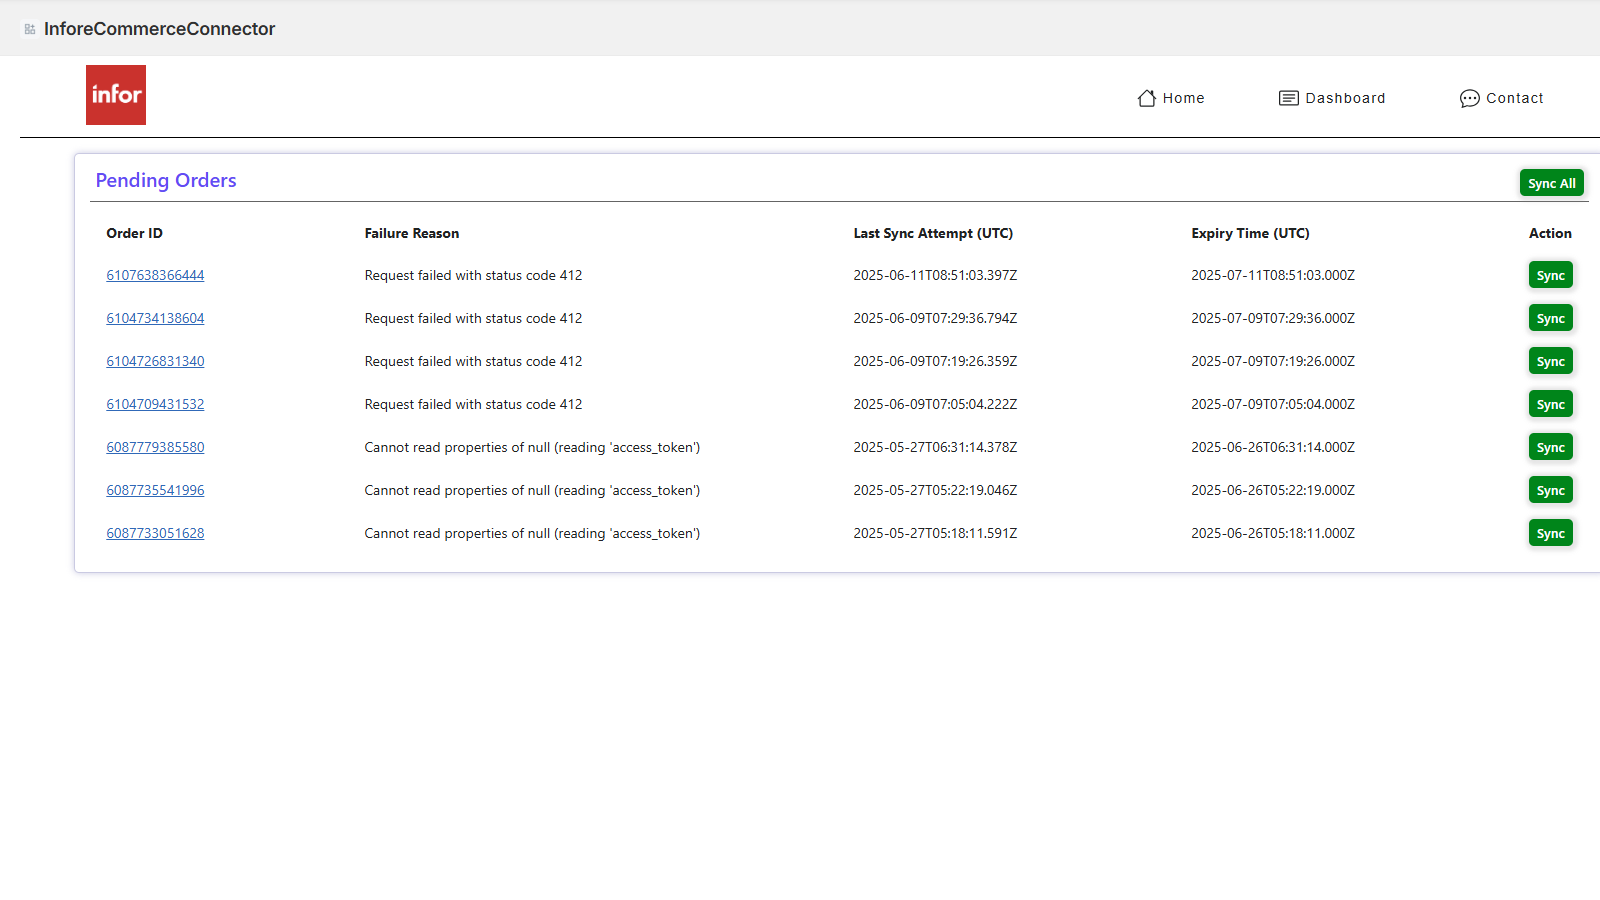Click failure reason for order 6087733051628
1600x900 pixels.
click(532, 533)
